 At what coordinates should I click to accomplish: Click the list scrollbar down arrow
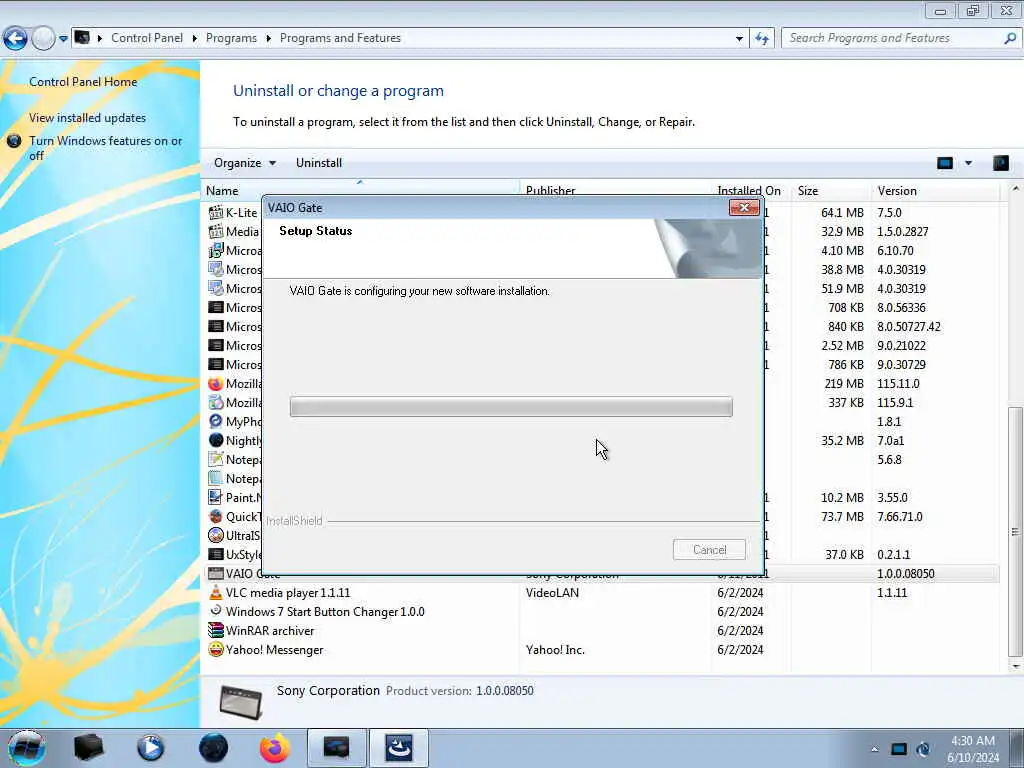click(1015, 666)
